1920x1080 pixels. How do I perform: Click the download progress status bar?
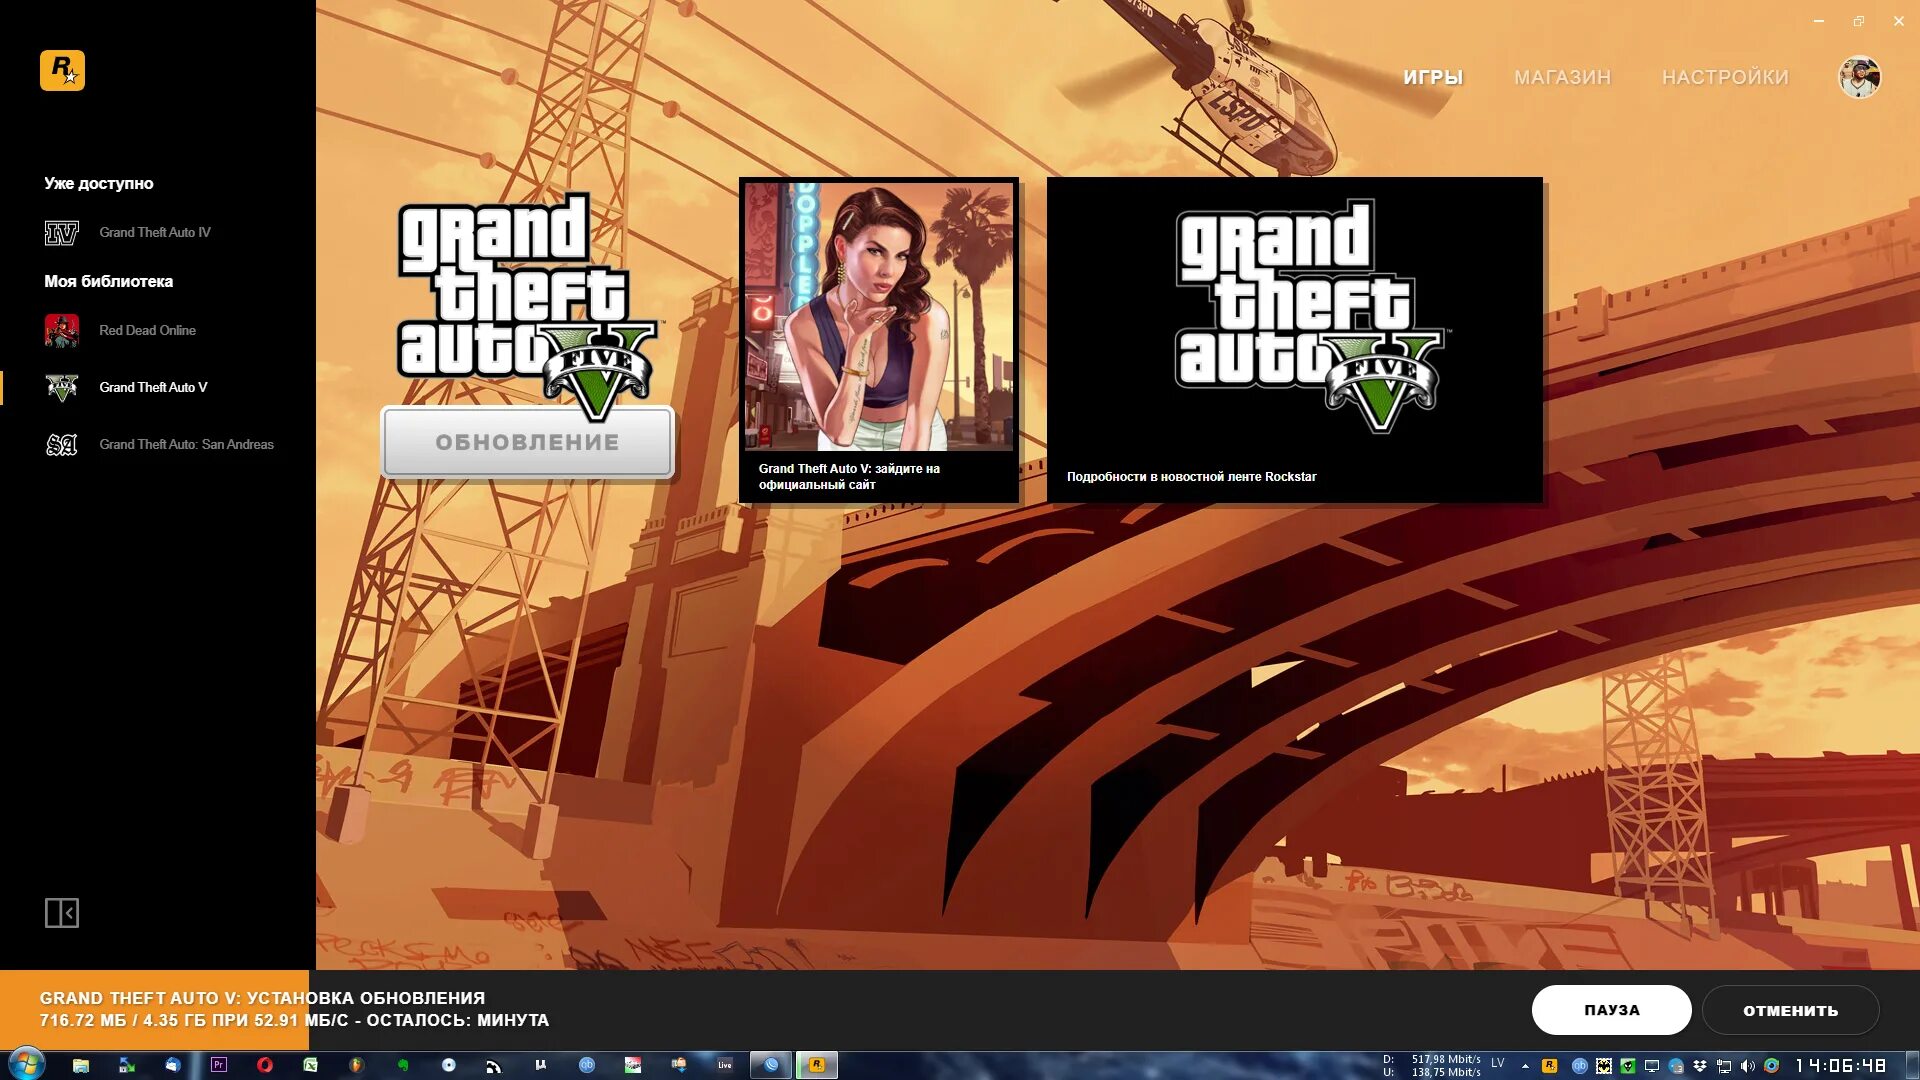coord(294,1009)
